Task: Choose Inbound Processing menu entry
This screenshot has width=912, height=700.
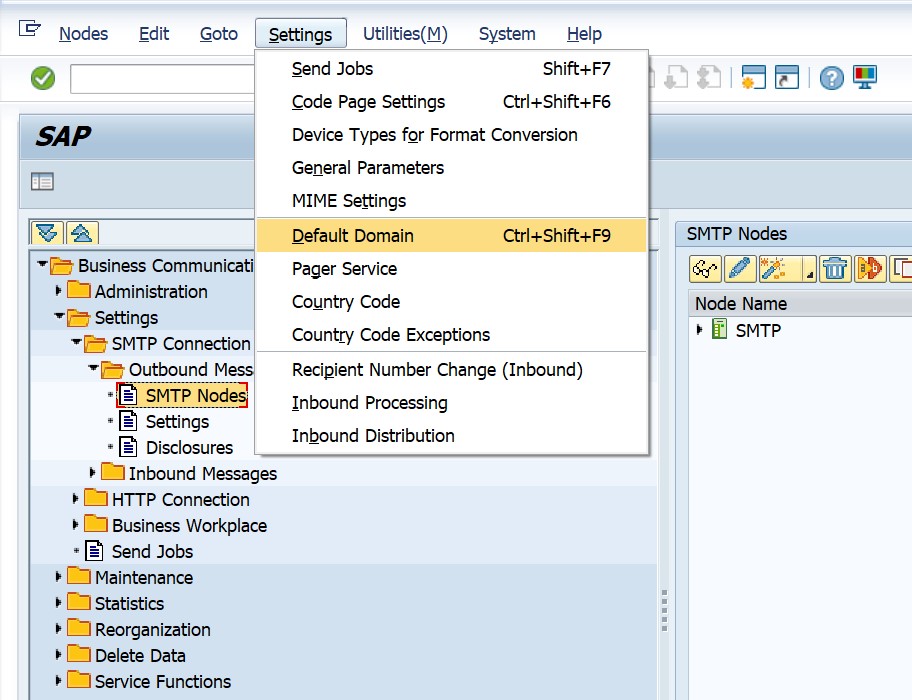Action: coord(451,403)
